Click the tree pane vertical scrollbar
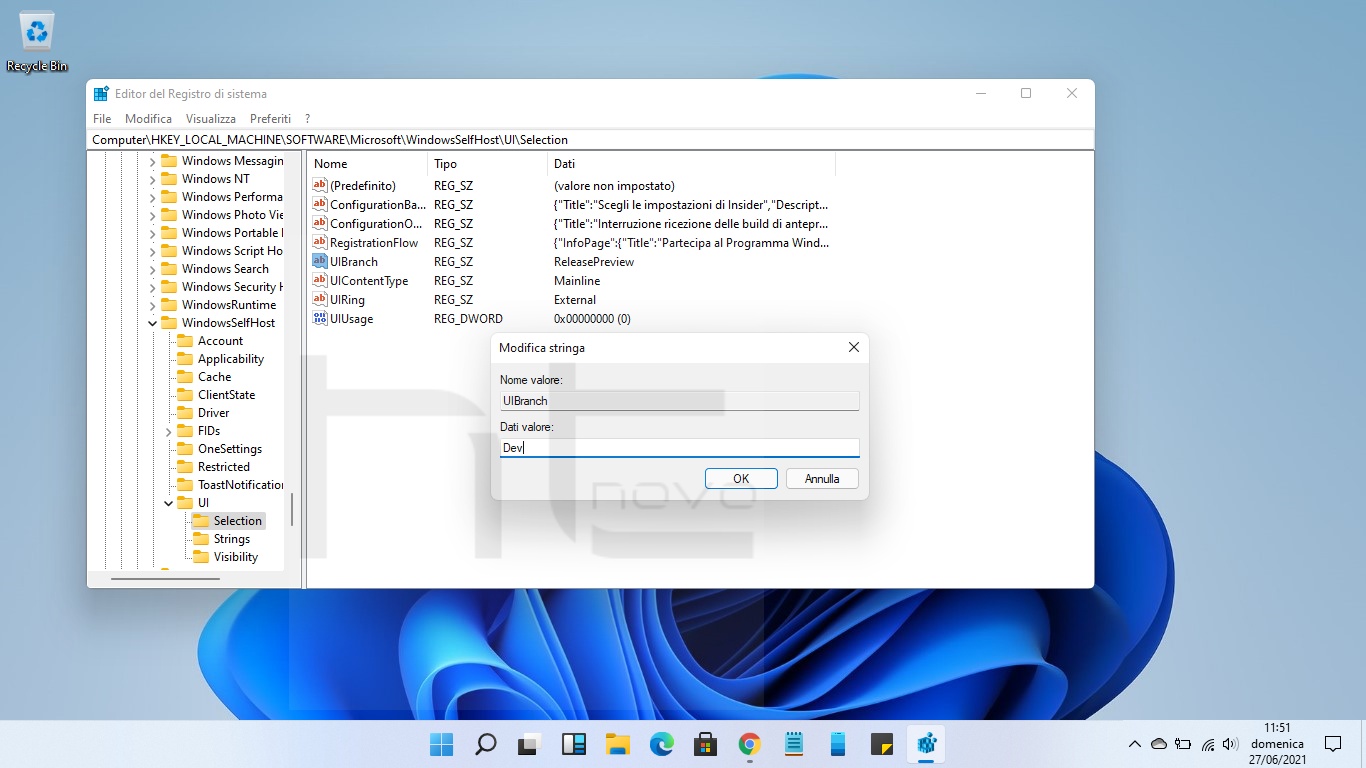The height and width of the screenshot is (768, 1366). click(292, 510)
